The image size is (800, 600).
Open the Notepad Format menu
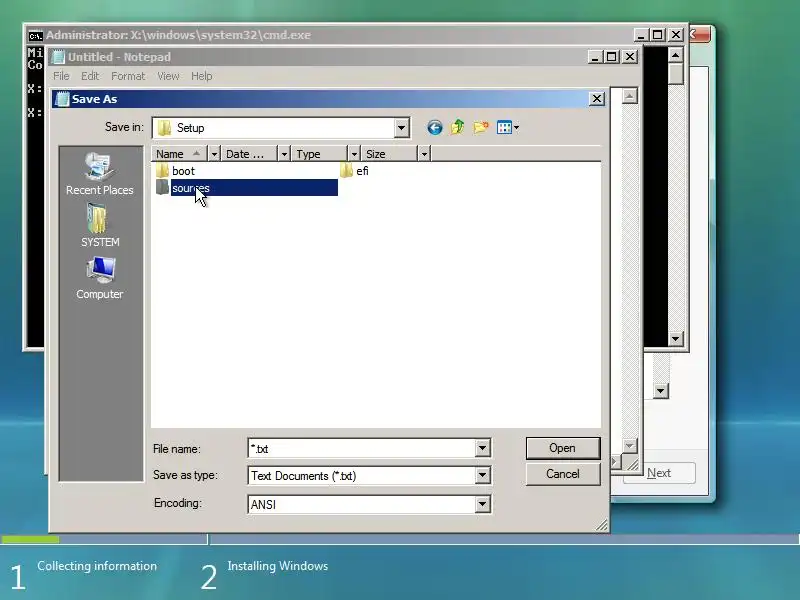[x=128, y=76]
